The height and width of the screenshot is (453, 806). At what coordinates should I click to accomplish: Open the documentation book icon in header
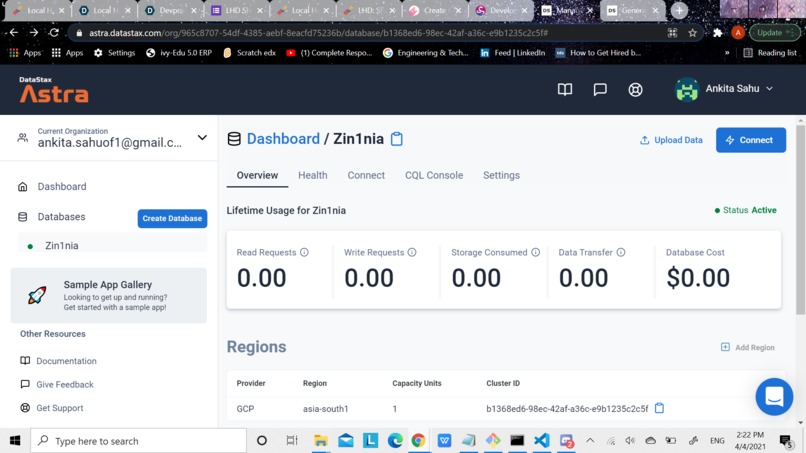[564, 89]
